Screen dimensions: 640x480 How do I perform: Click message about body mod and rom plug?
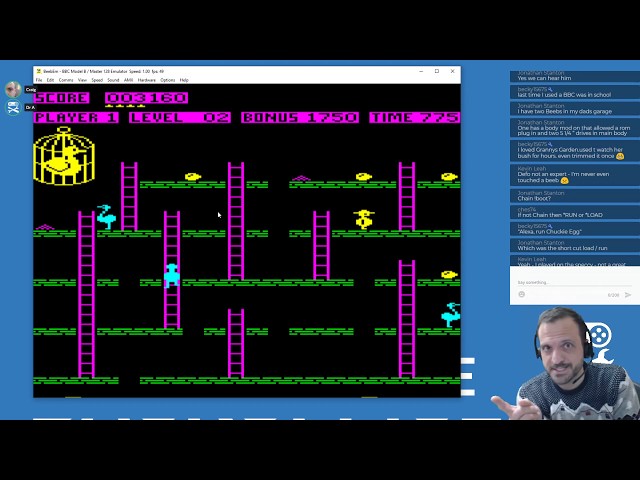pyautogui.click(x=575, y=128)
